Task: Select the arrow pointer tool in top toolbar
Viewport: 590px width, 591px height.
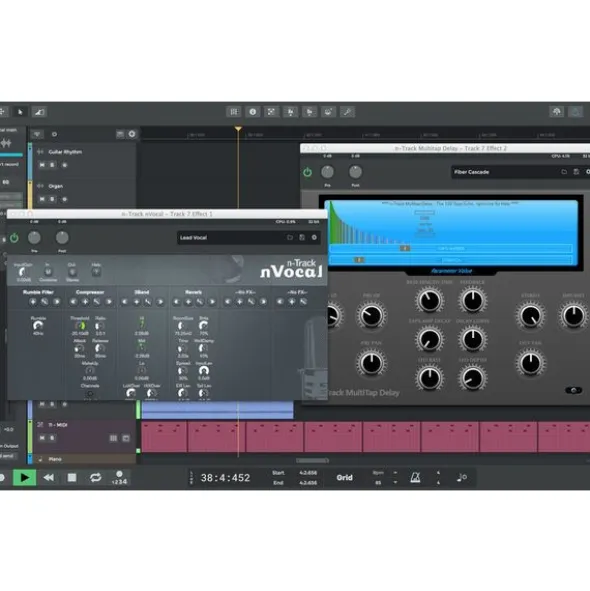Action: [20, 112]
